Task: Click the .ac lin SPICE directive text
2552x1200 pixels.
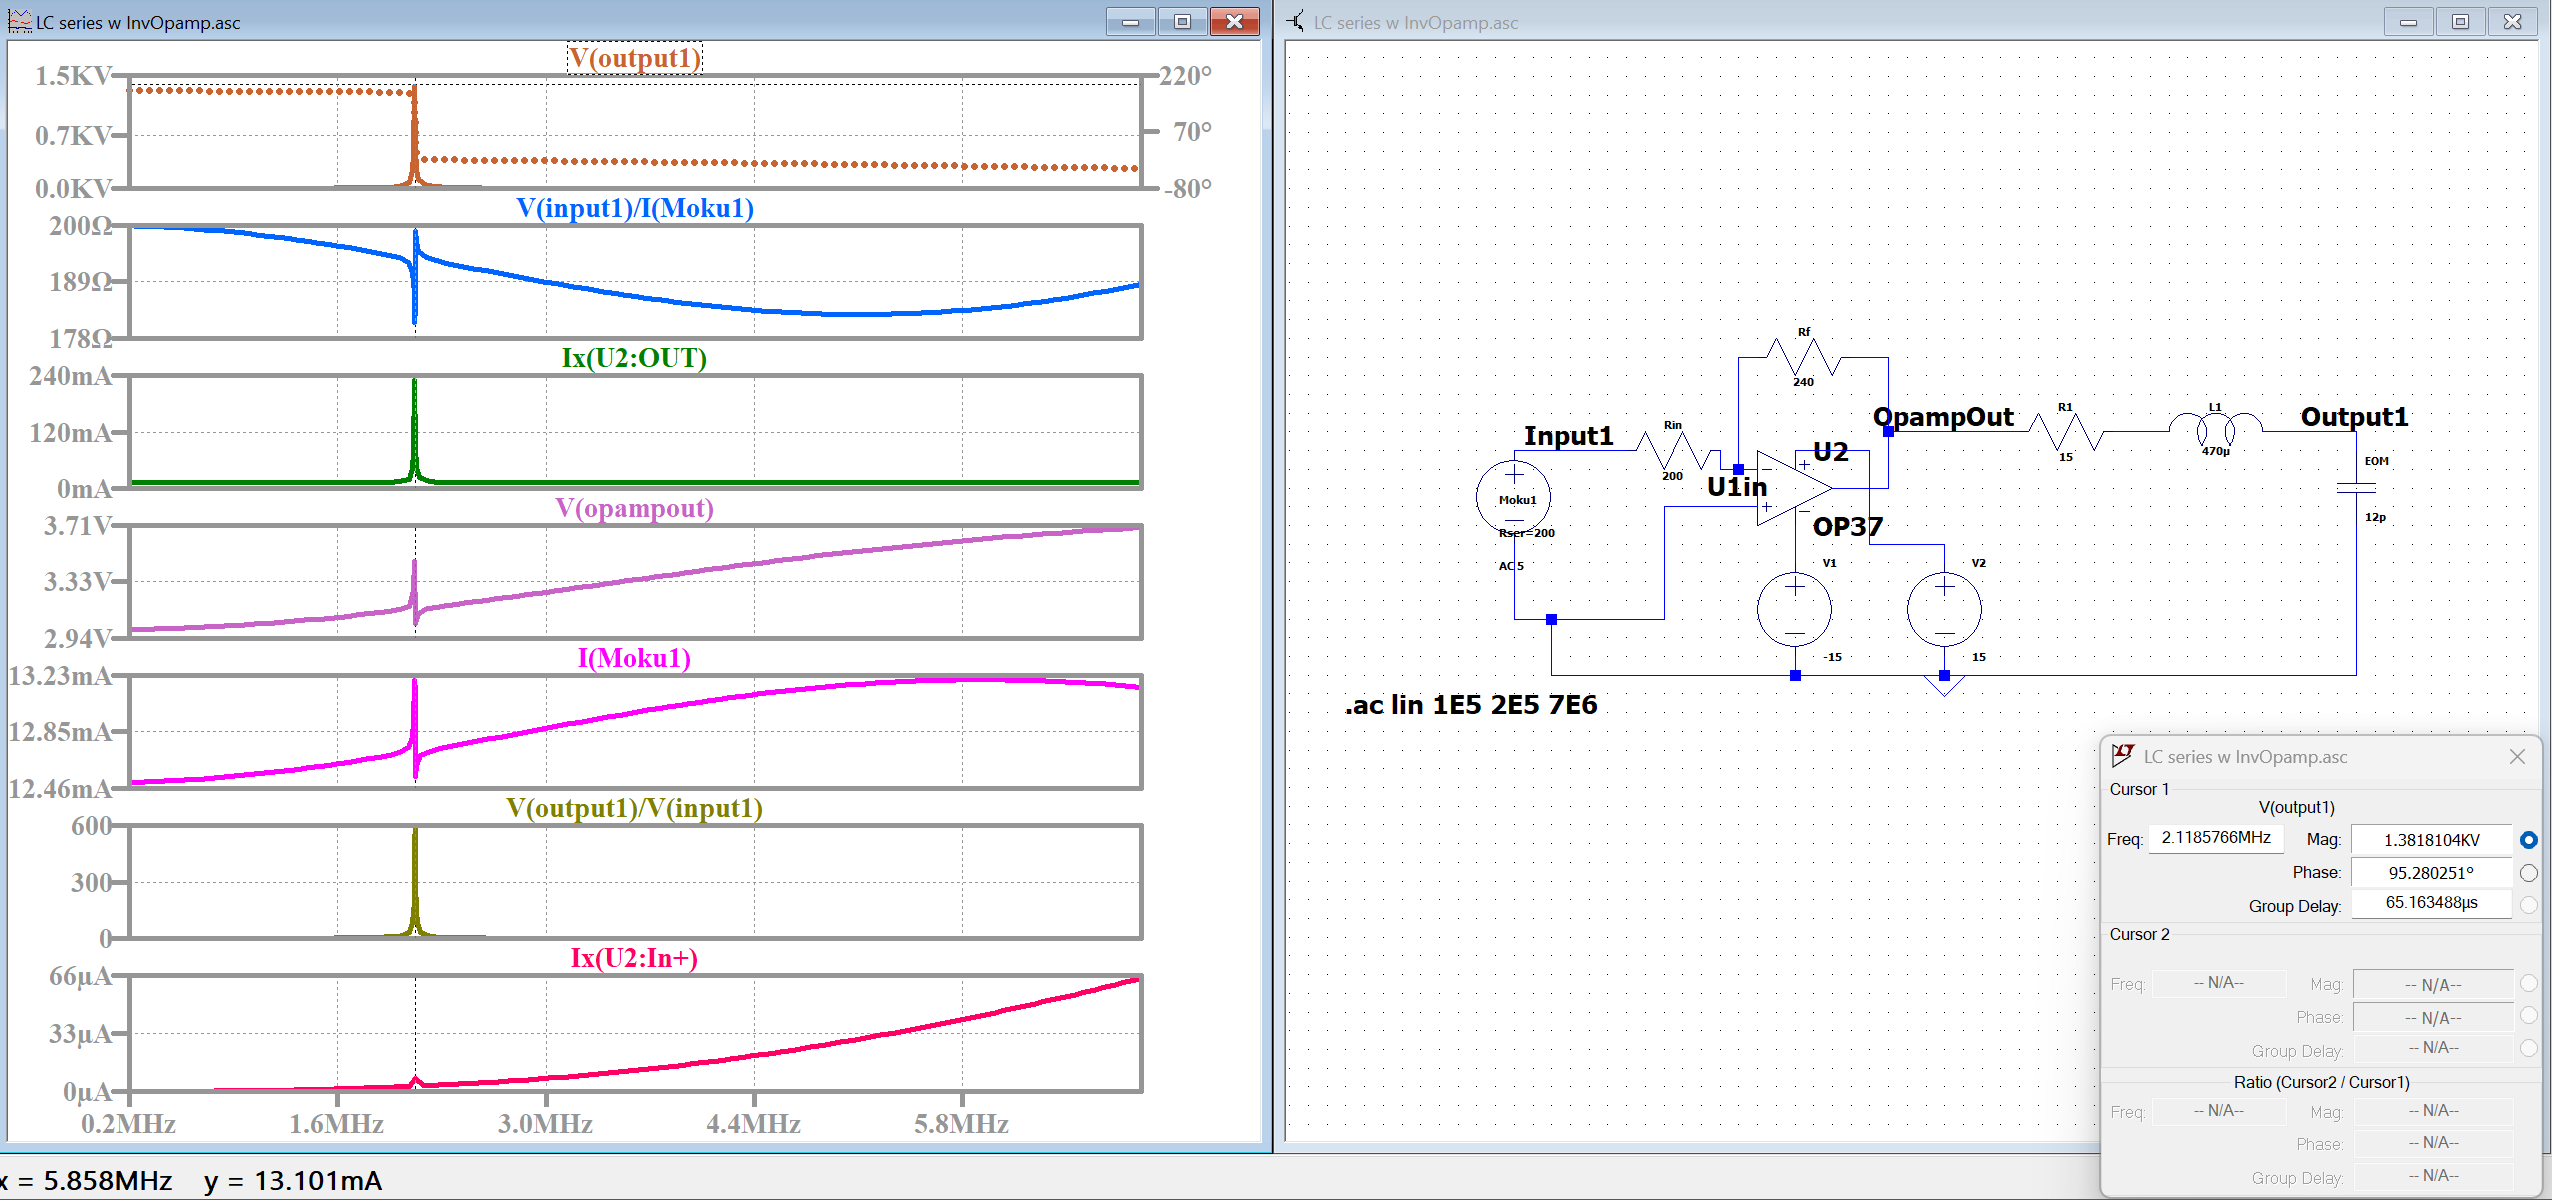Action: tap(1470, 705)
